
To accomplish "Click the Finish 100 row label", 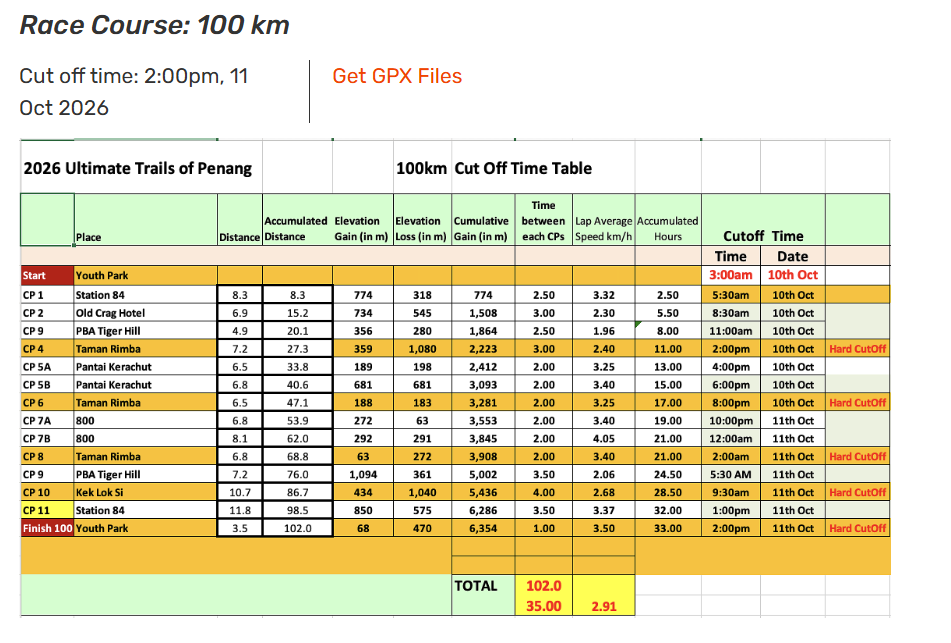I will click(47, 528).
